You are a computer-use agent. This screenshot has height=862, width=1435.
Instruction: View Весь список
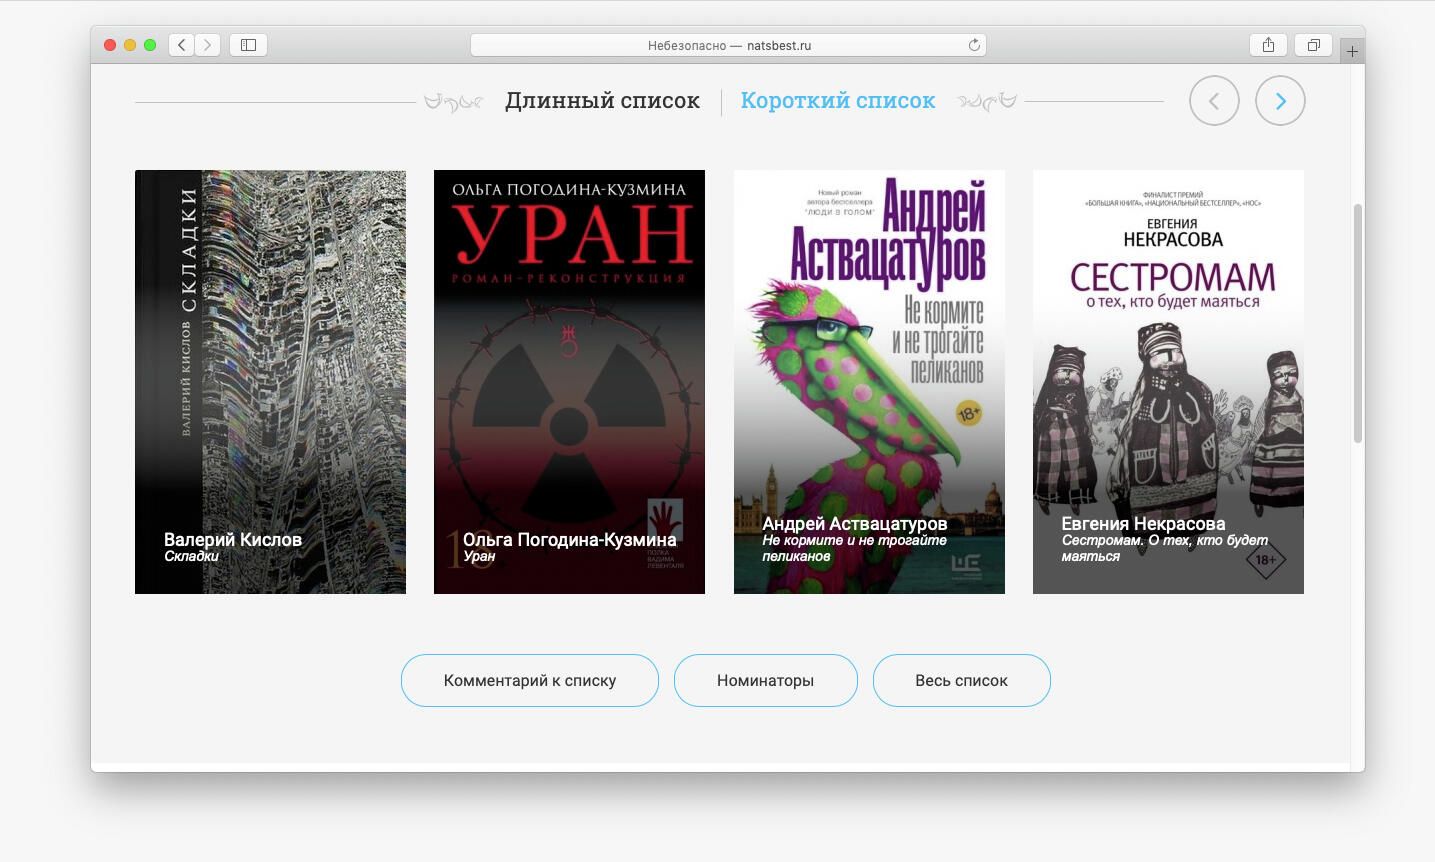point(962,680)
